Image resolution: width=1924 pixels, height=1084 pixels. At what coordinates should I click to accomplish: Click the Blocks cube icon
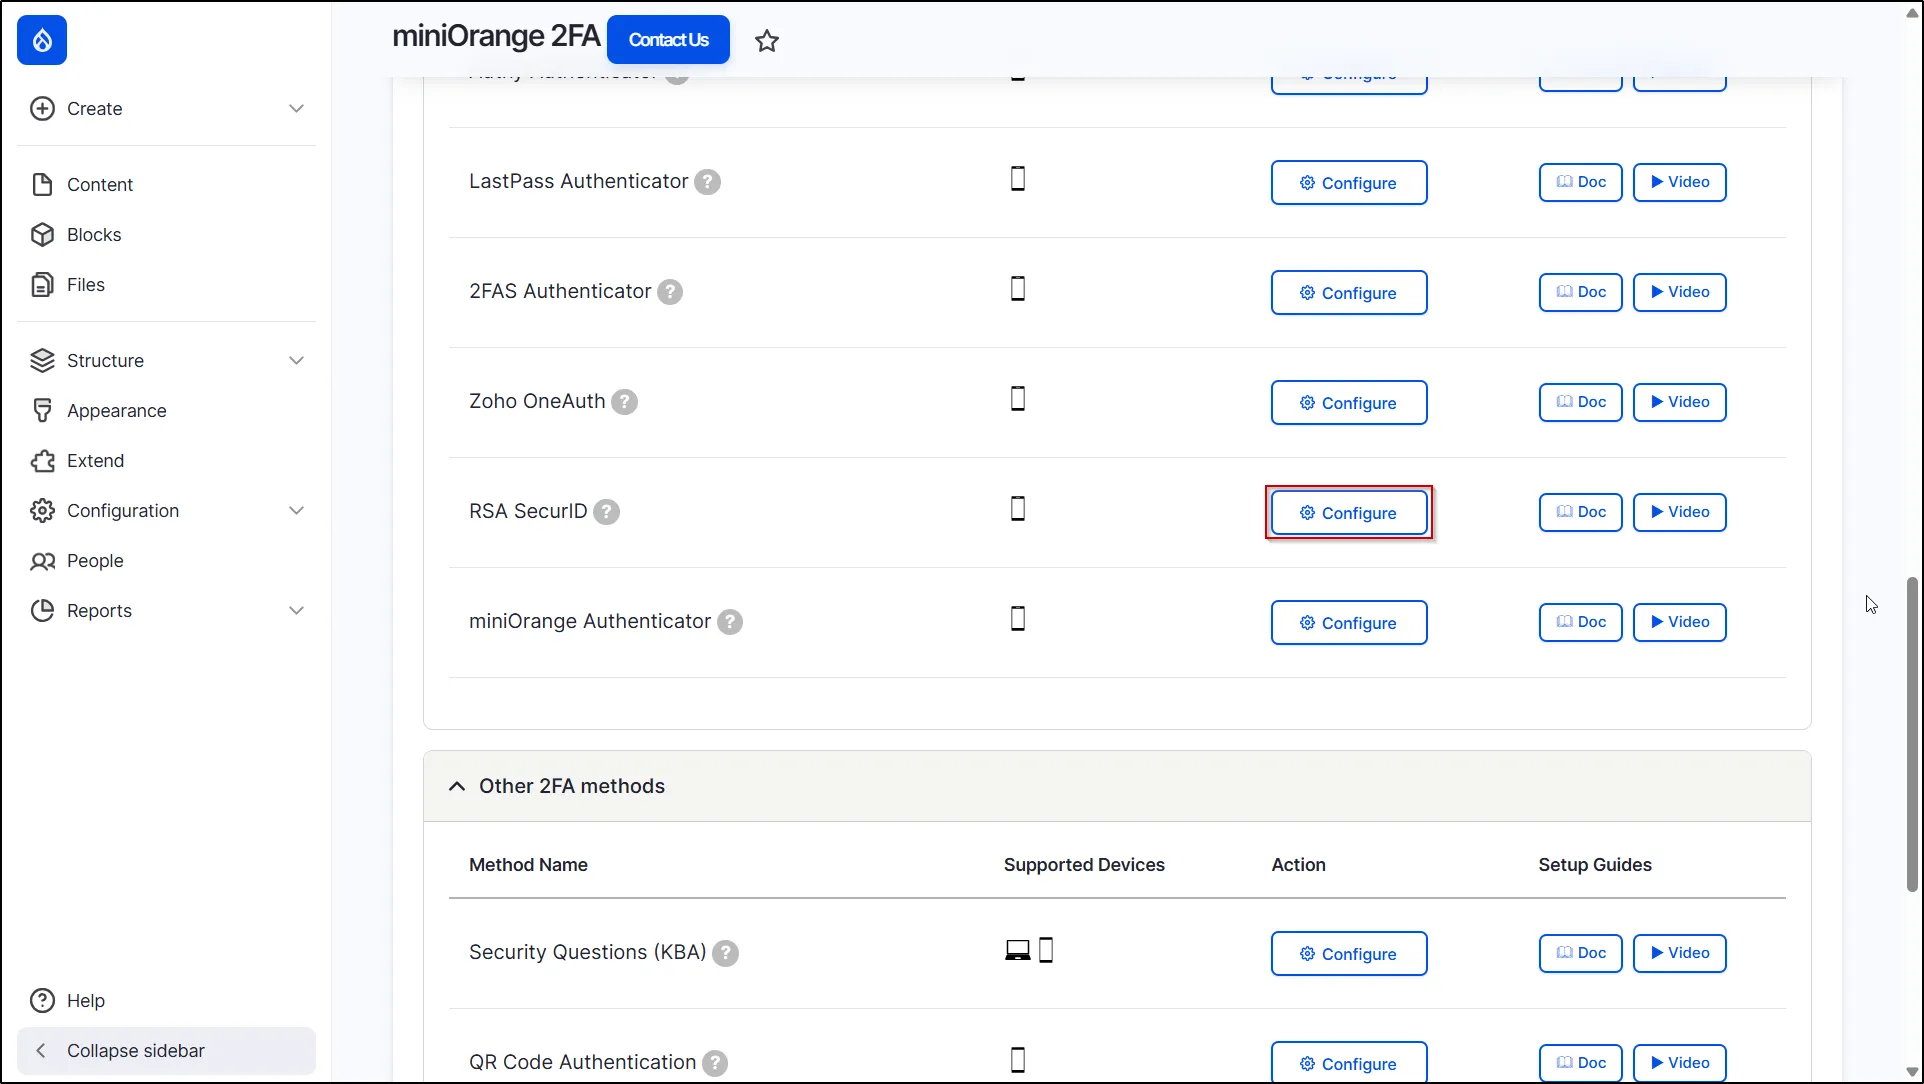tap(42, 234)
